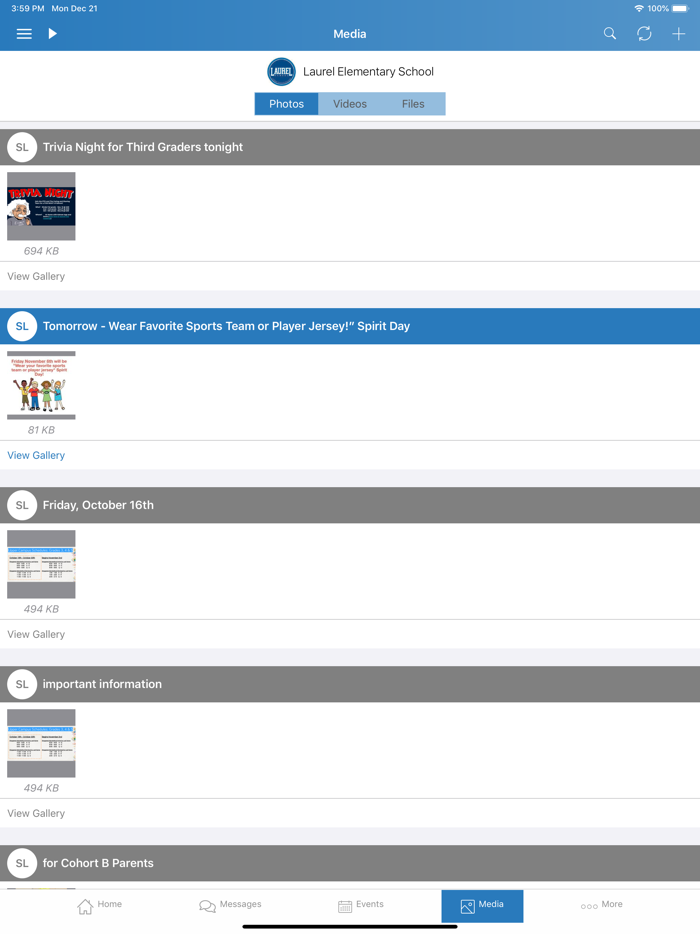Screen dimensions: 700x934
Task: Tap SL avatar on Cohort B Parents post
Action: [22, 863]
